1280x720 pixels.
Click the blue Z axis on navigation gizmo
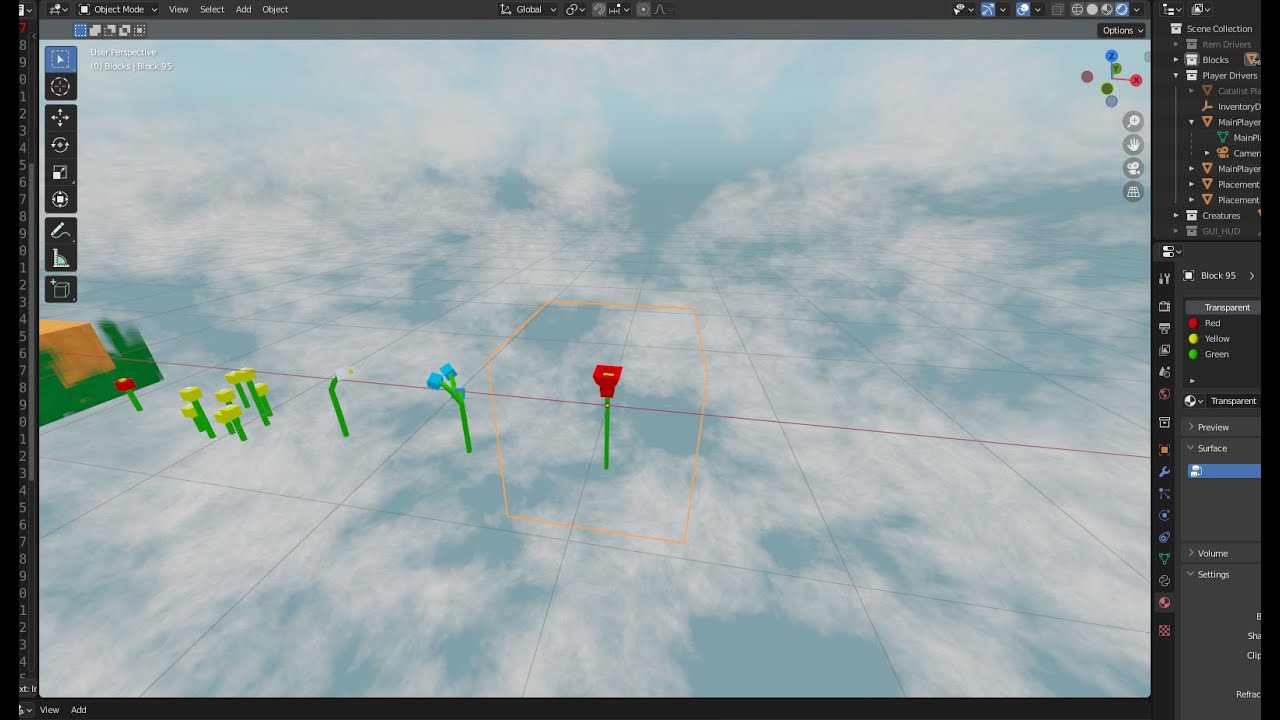coord(1112,56)
